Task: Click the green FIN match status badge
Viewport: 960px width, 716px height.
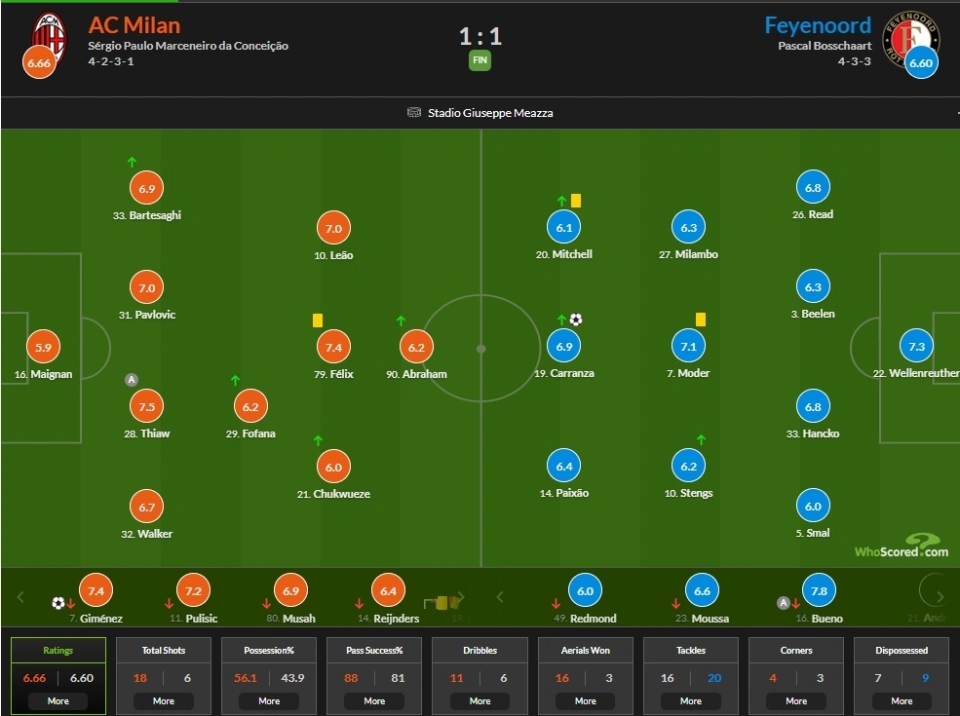Action: point(480,60)
